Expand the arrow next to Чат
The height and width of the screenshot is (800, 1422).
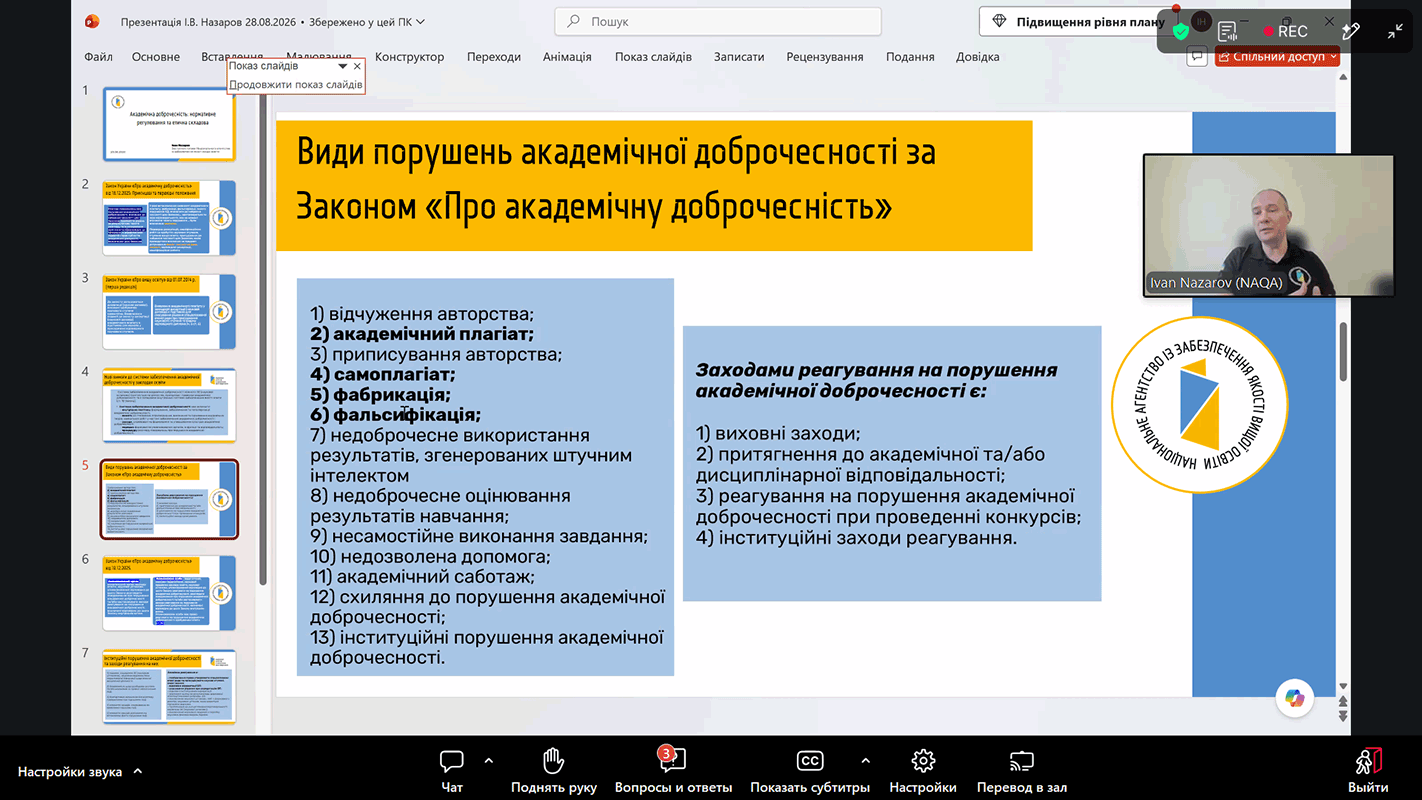click(x=488, y=761)
